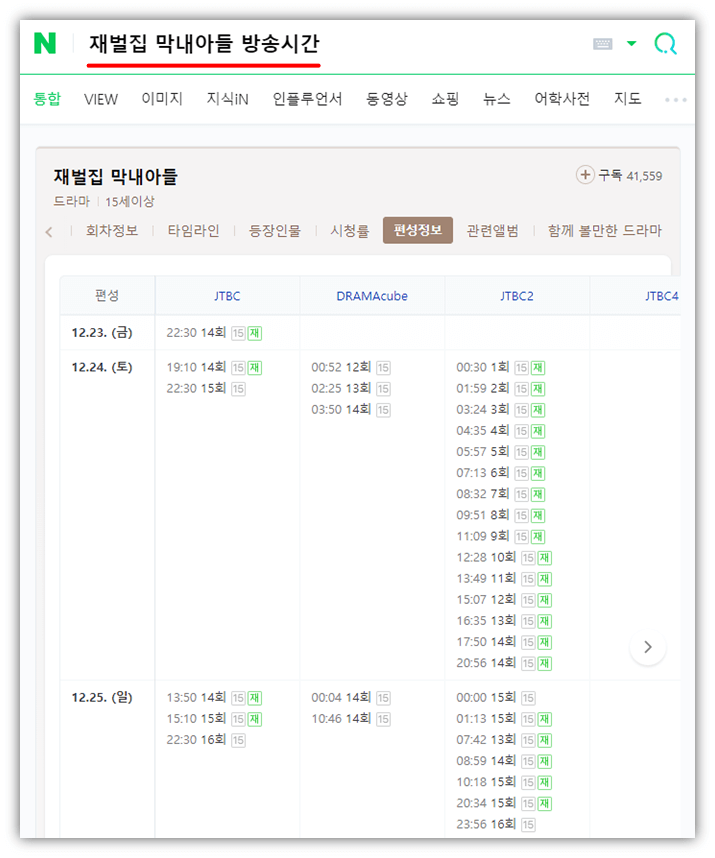Click the 15 age badge on JTBC 22:30 16회
The height and width of the screenshot is (858, 715).
pos(238,740)
